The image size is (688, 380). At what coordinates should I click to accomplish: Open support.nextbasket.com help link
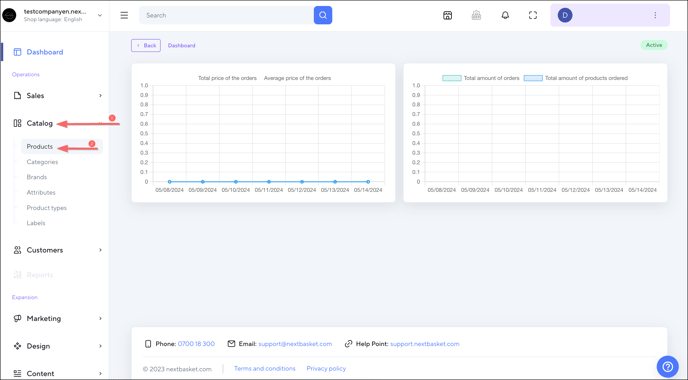click(424, 344)
